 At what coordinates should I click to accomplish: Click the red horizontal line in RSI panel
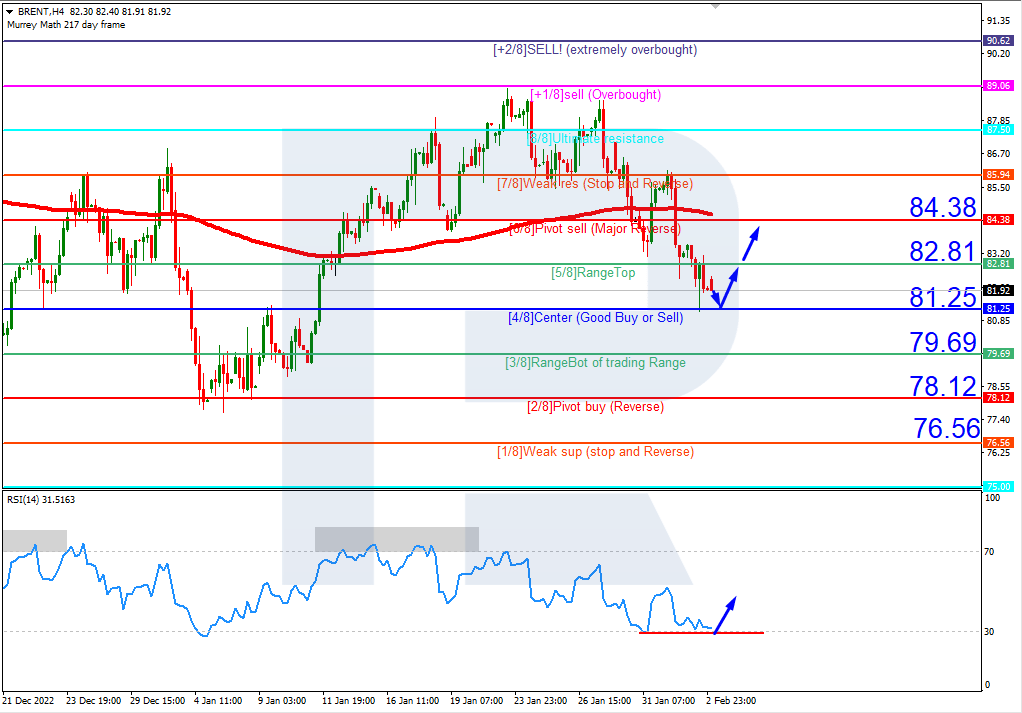(700, 632)
